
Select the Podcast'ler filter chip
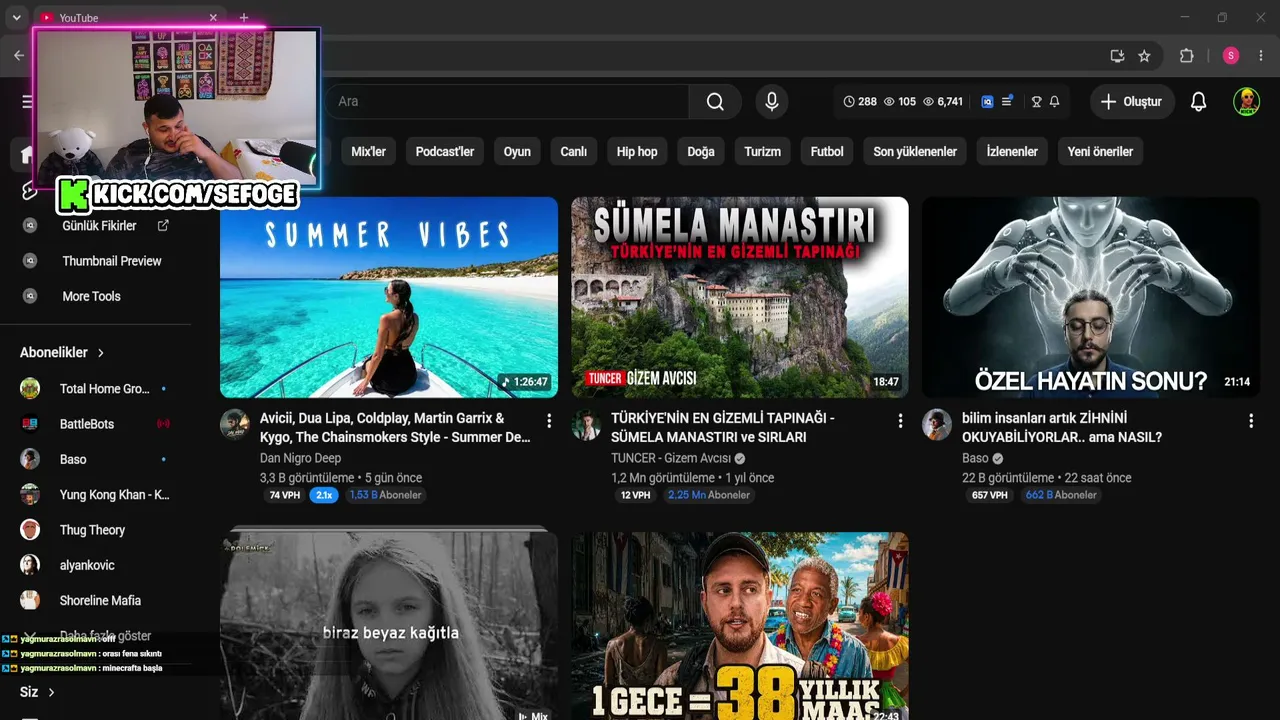(445, 152)
